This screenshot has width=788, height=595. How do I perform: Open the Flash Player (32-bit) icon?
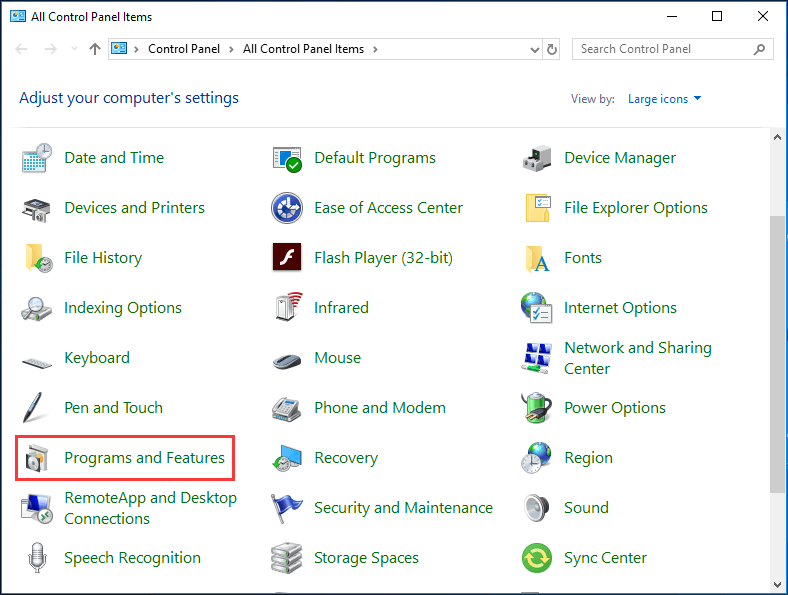pos(287,258)
